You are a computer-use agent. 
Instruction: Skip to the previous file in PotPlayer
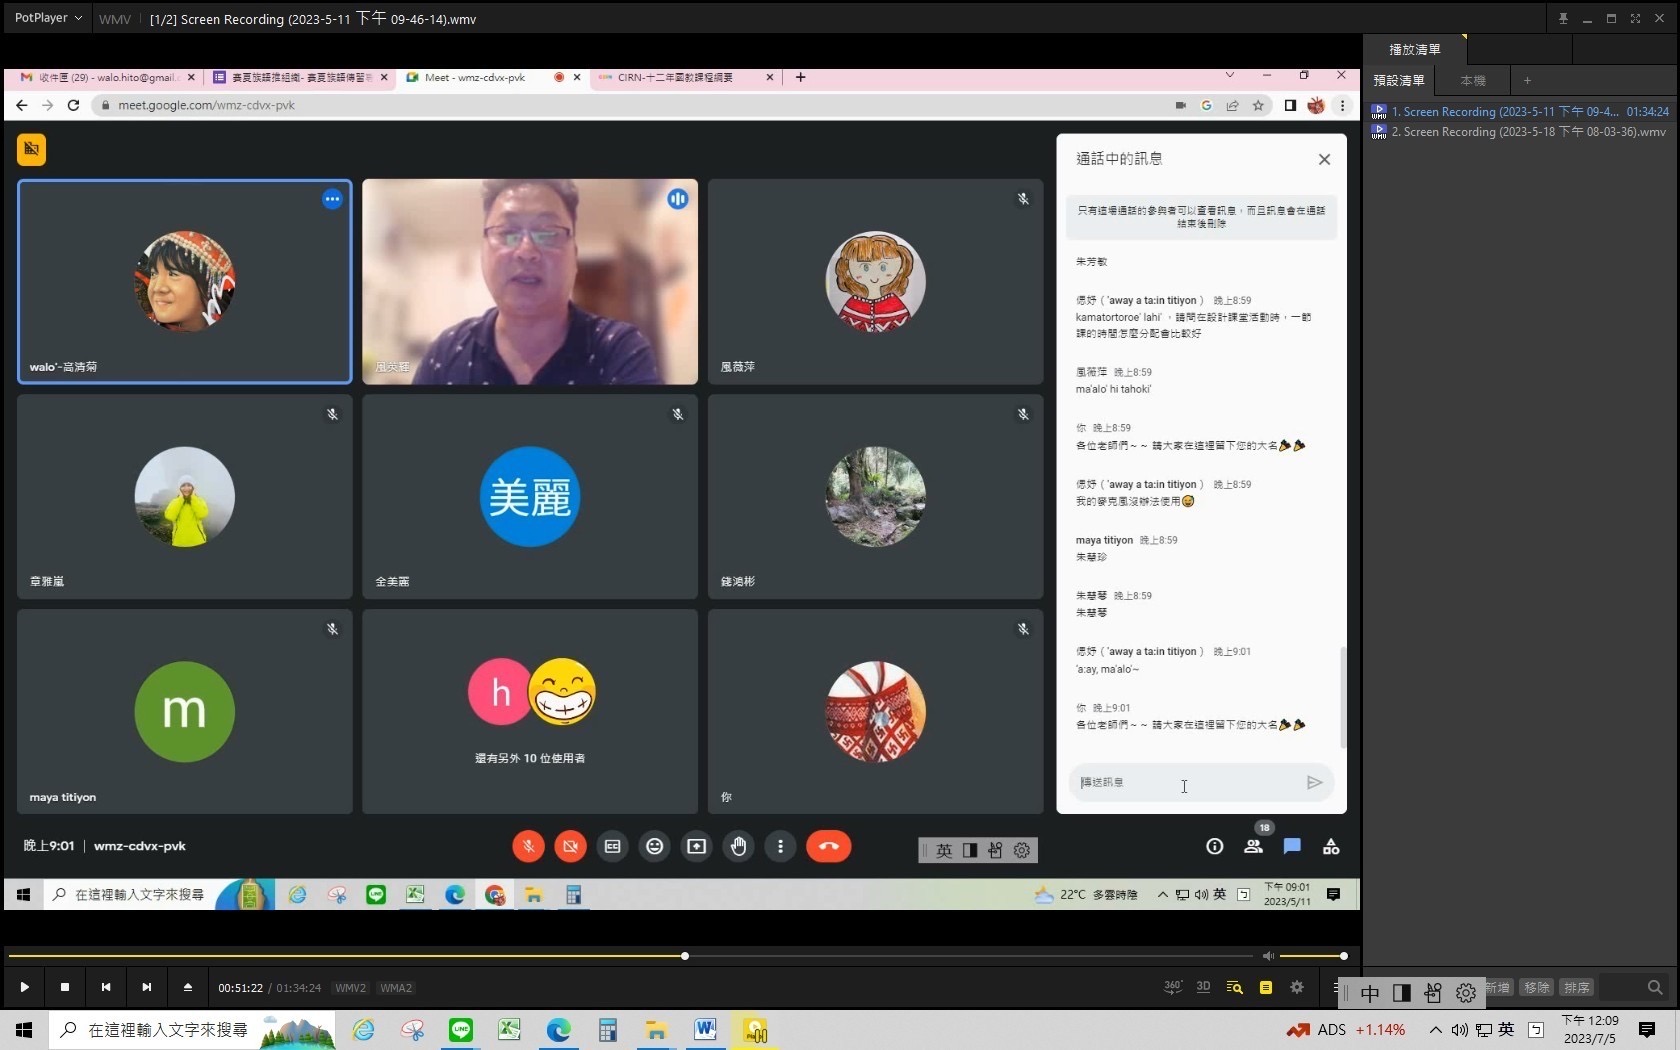coord(106,987)
